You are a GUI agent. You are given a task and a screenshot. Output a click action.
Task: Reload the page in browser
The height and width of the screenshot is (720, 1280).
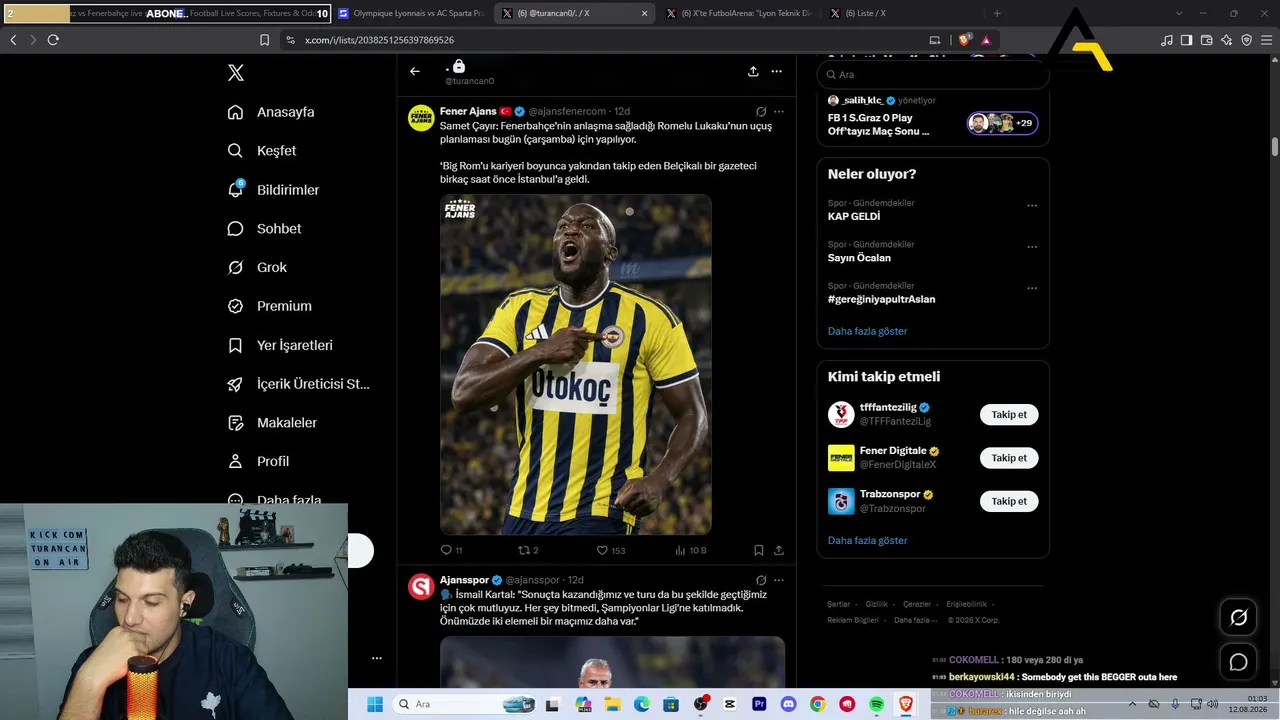(x=53, y=40)
